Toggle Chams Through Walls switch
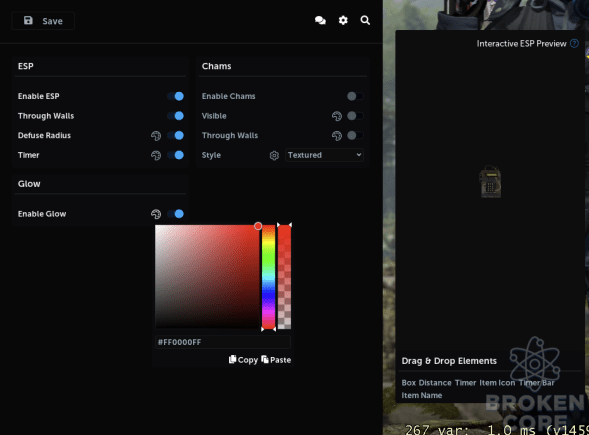This screenshot has height=435, width=589. [355, 135]
